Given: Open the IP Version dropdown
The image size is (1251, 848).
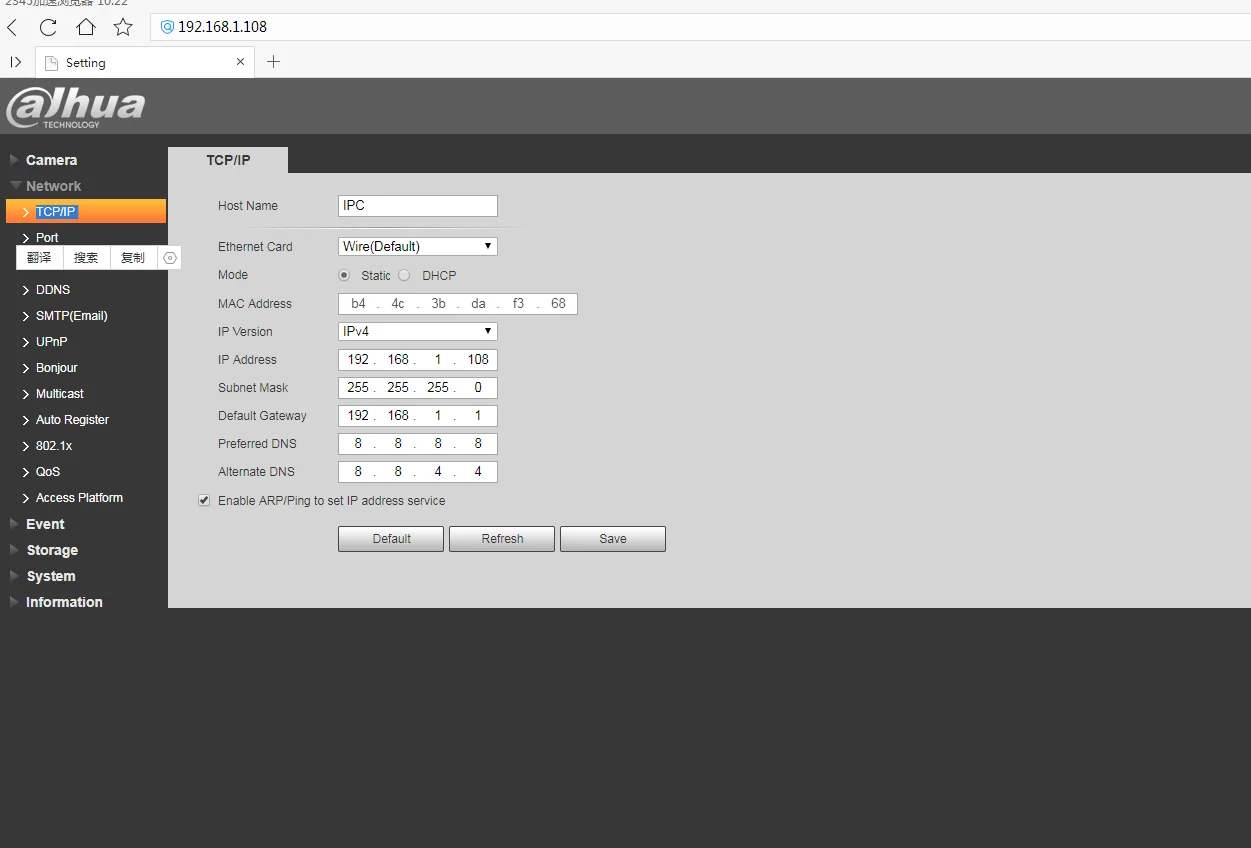Looking at the screenshot, I should pyautogui.click(x=418, y=331).
